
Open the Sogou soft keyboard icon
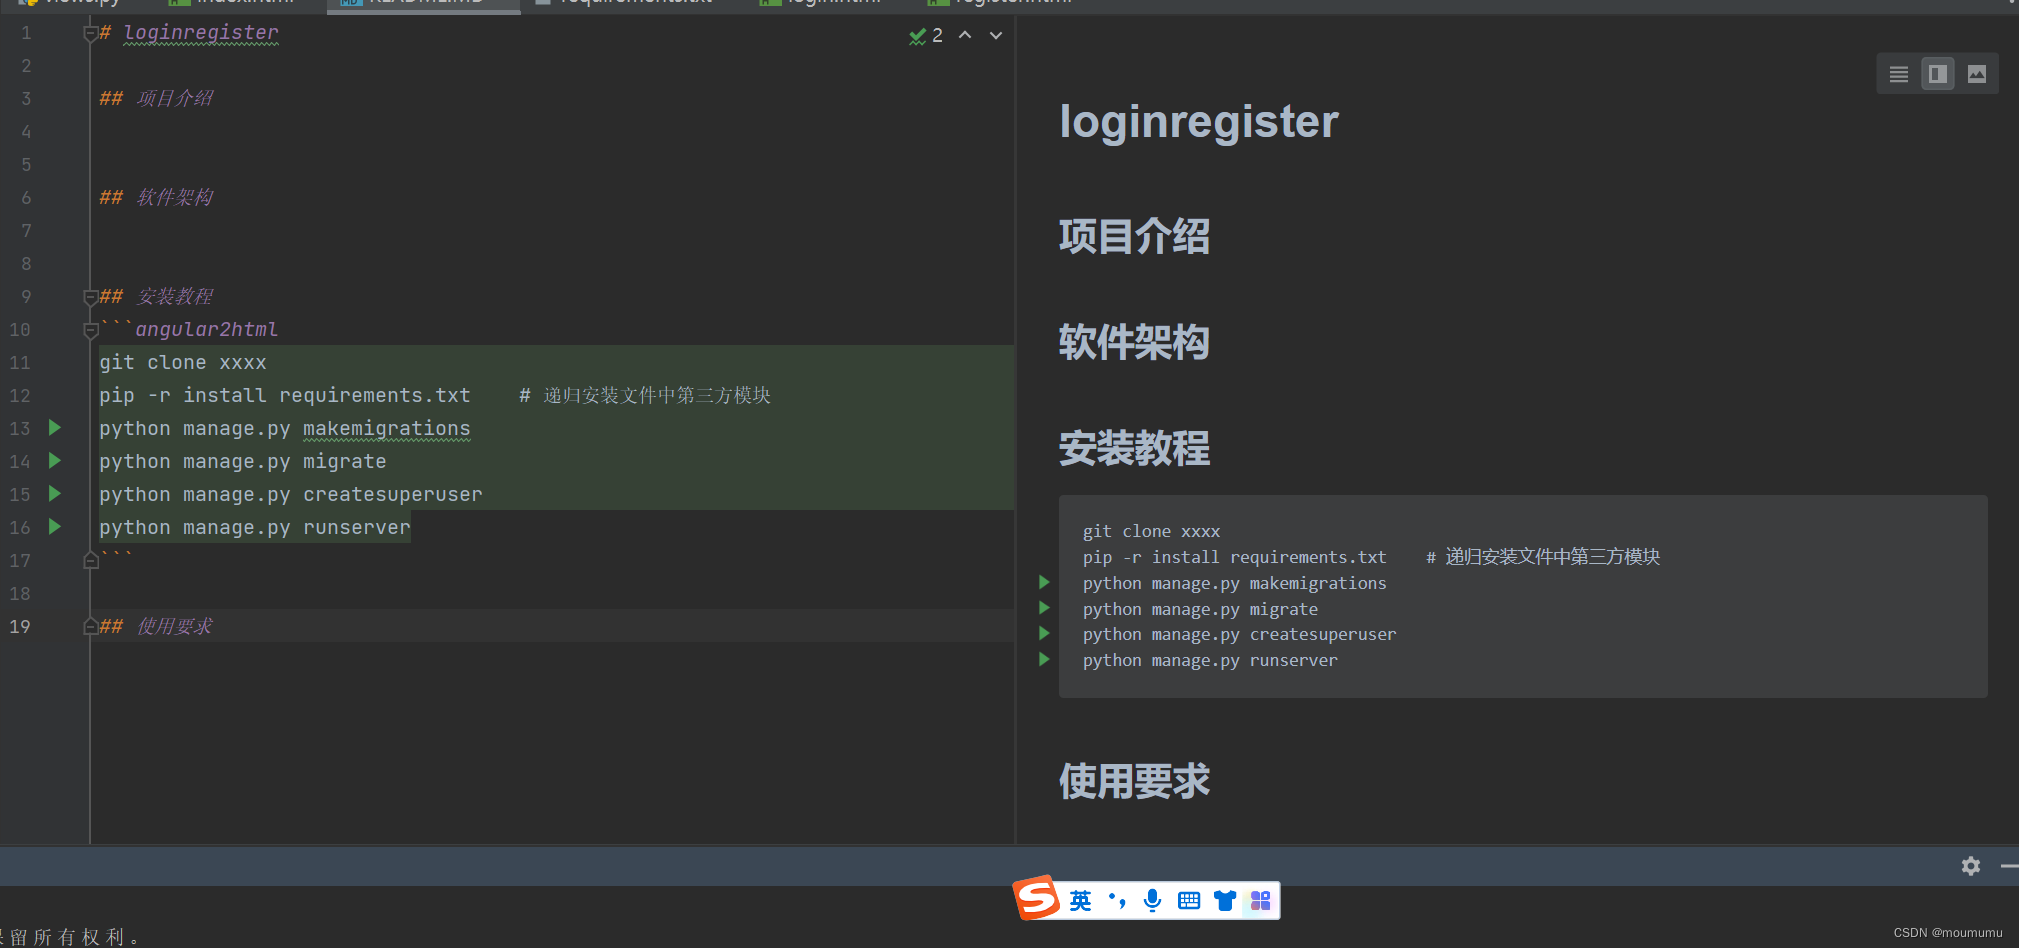pos(1189,901)
